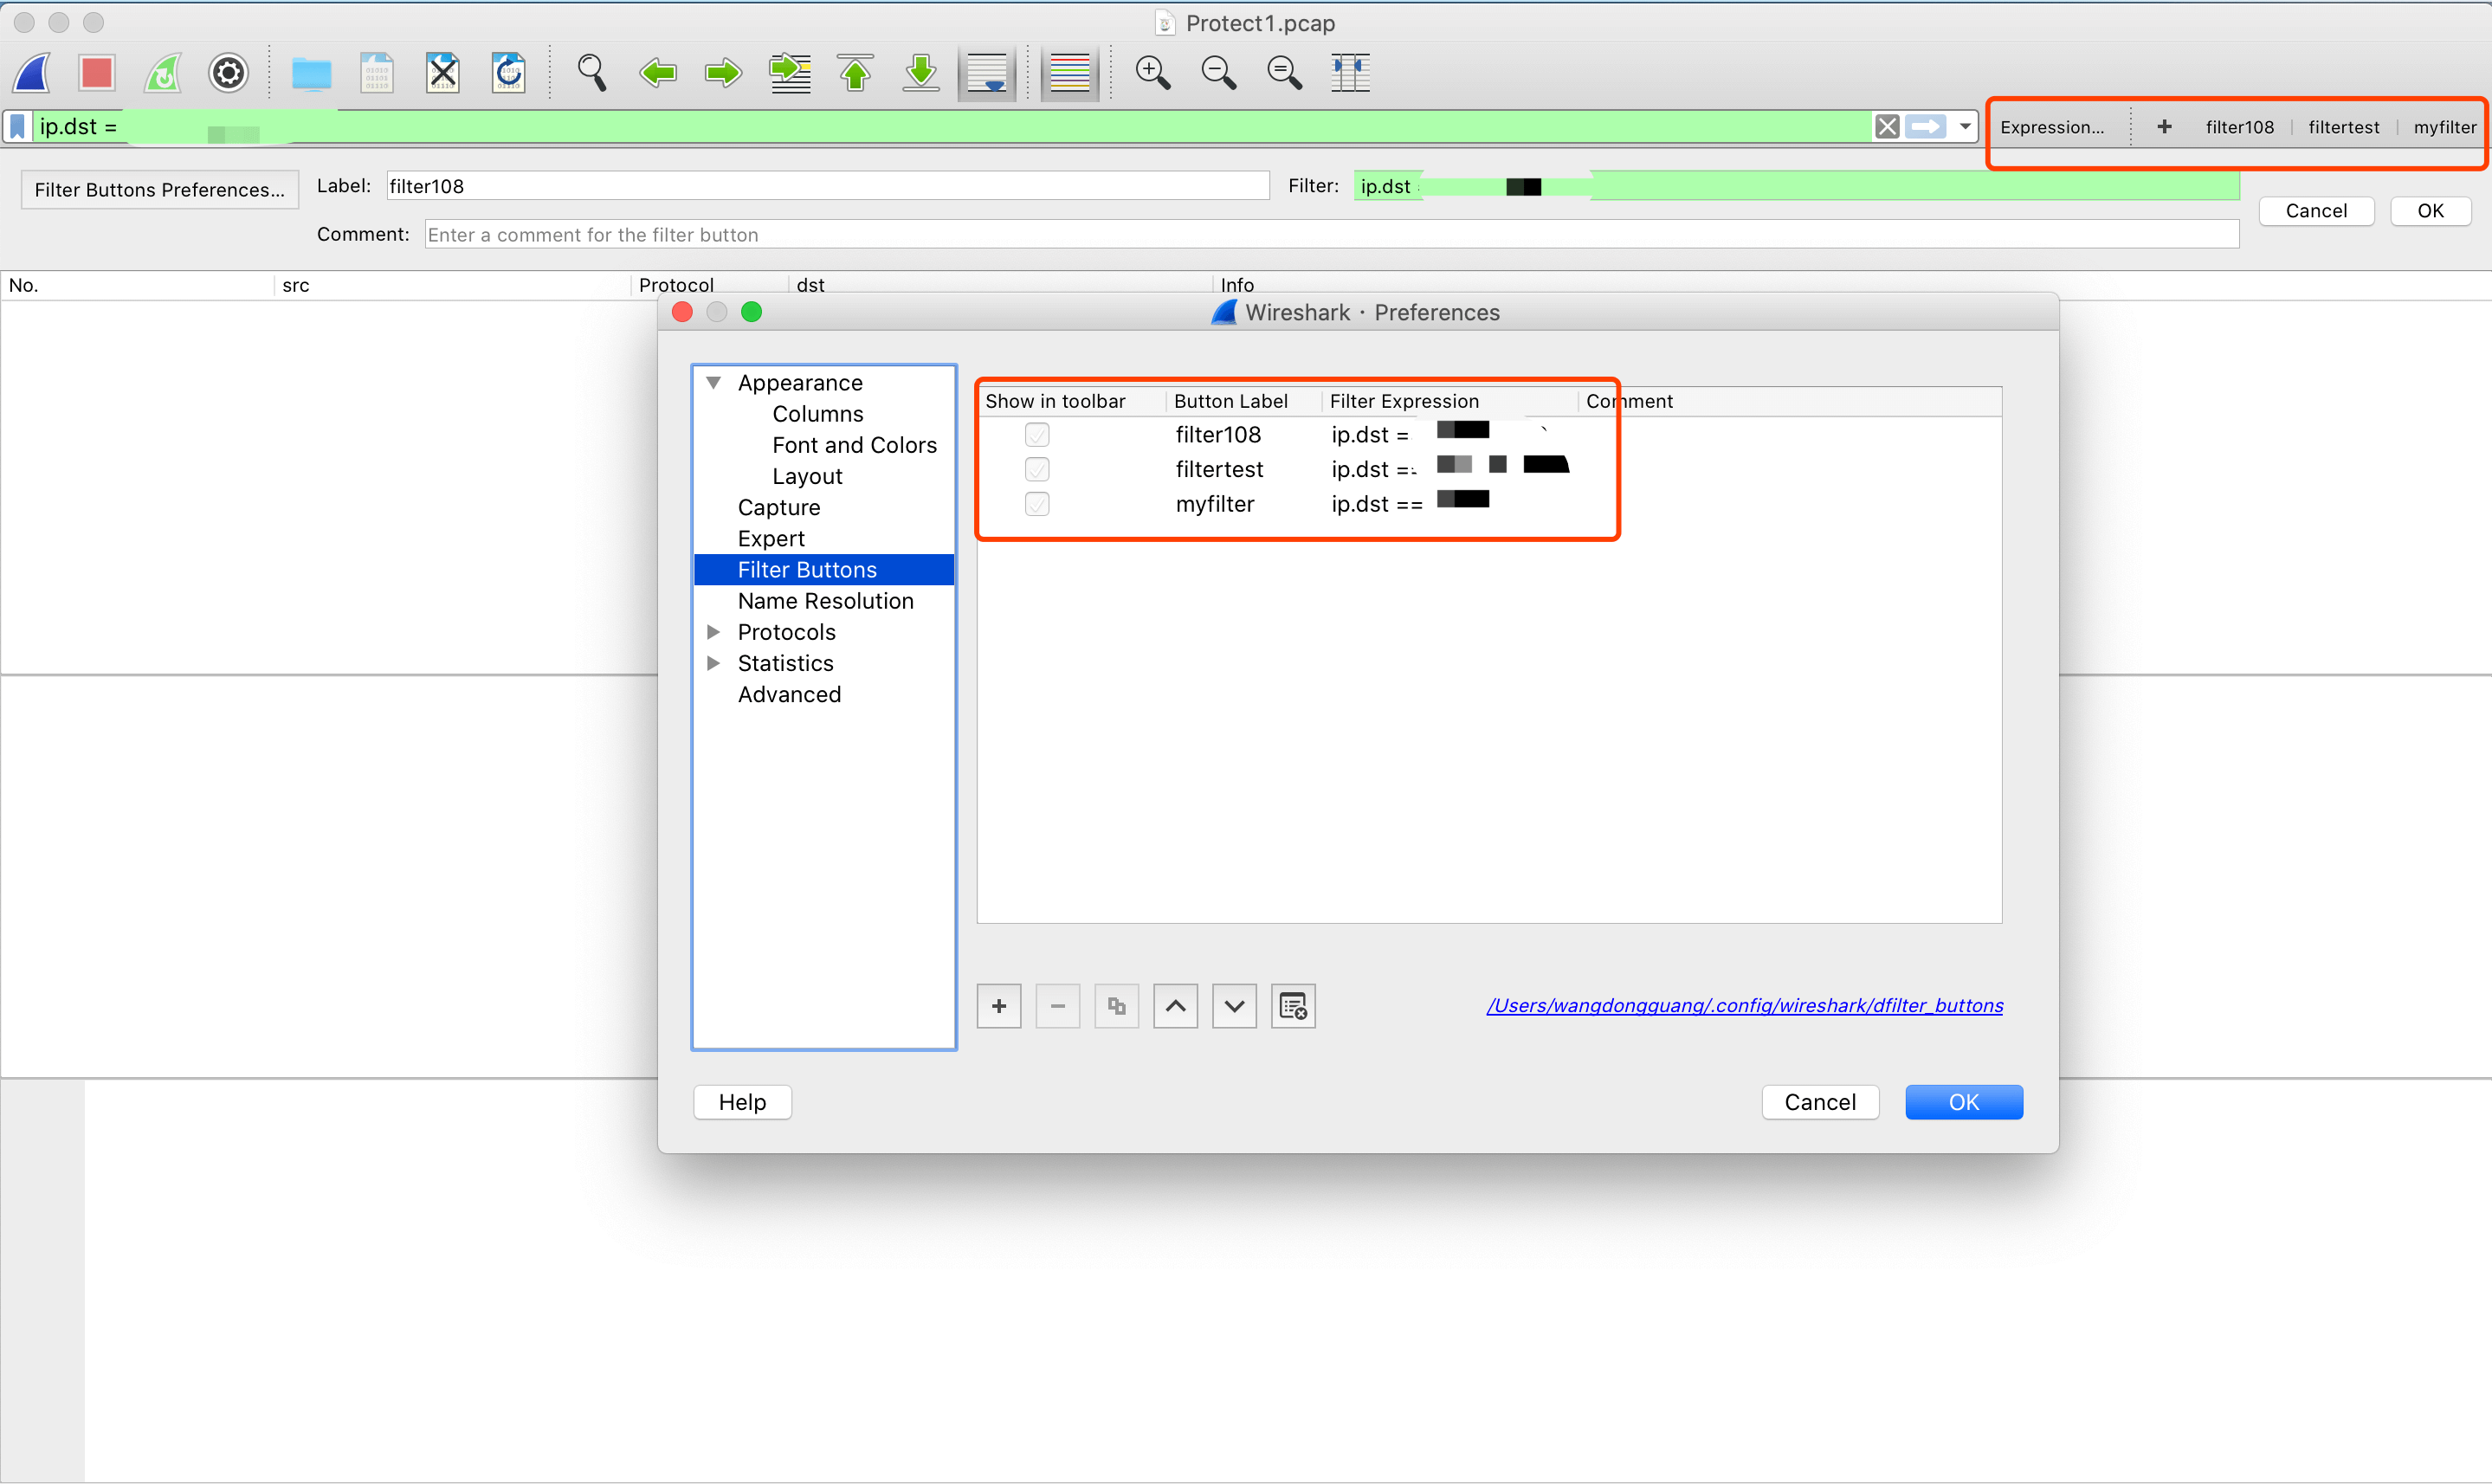Toggle packet colorization rules icon
The height and width of the screenshot is (1484, 2492).
point(1070,73)
